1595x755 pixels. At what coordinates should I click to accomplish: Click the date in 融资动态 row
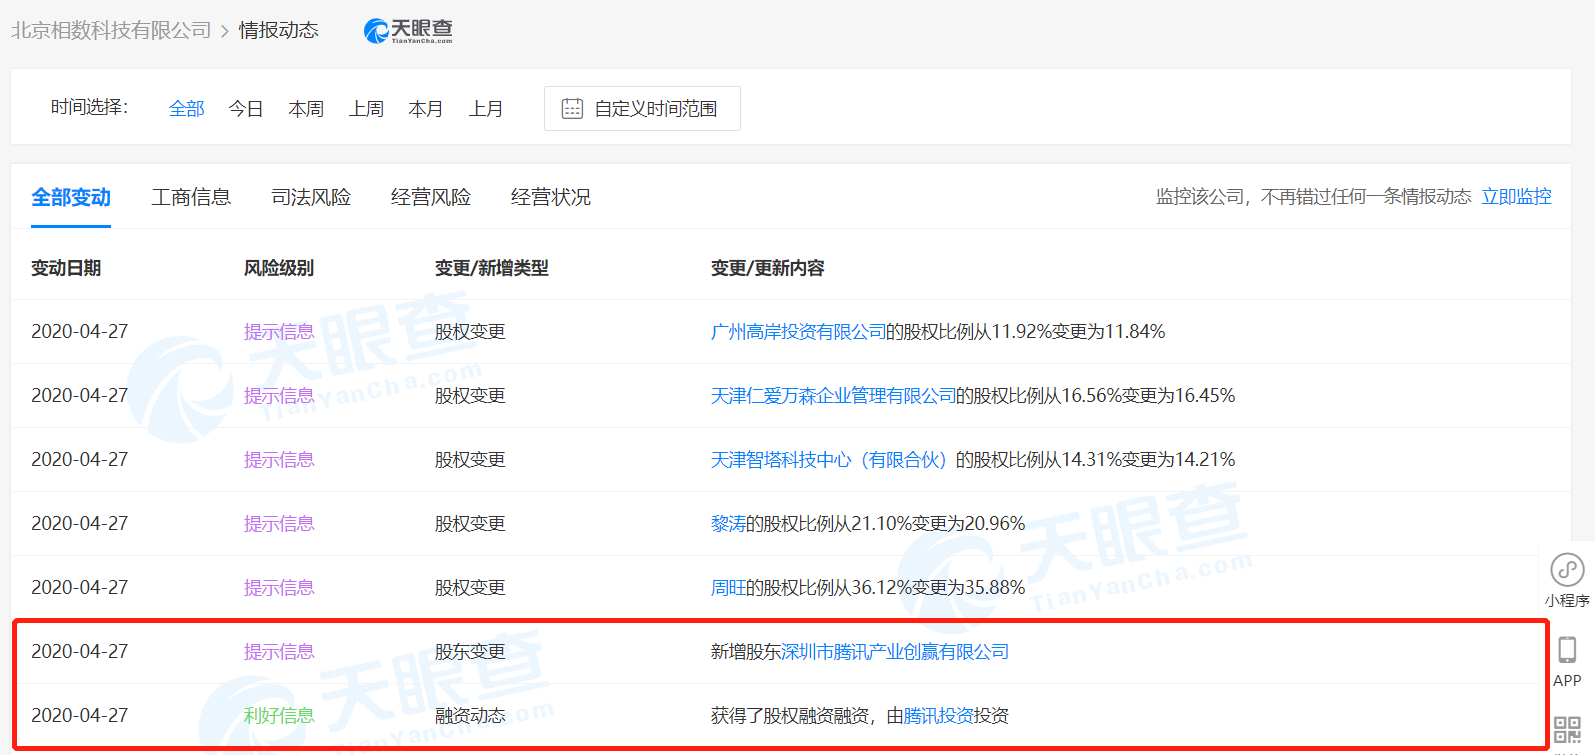(x=80, y=715)
